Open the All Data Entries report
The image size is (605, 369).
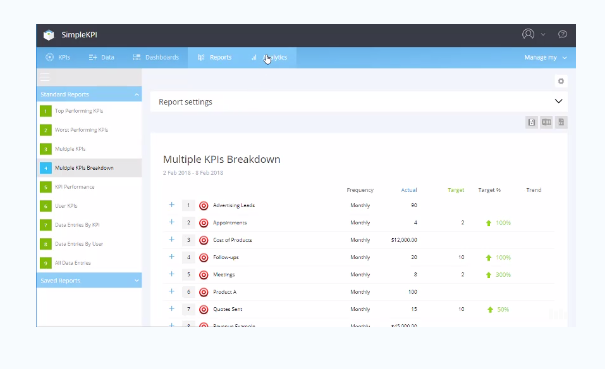73,263
